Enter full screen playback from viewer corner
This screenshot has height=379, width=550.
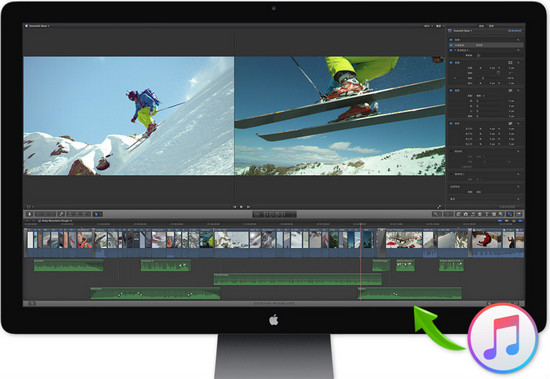[439, 207]
